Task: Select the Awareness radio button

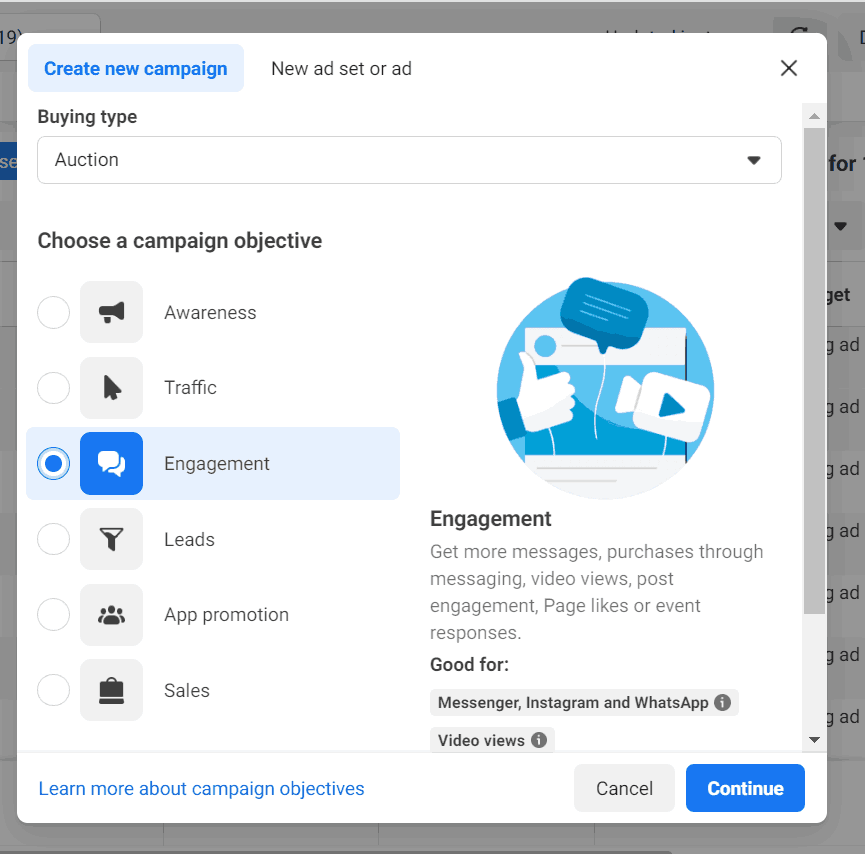Action: click(54, 313)
